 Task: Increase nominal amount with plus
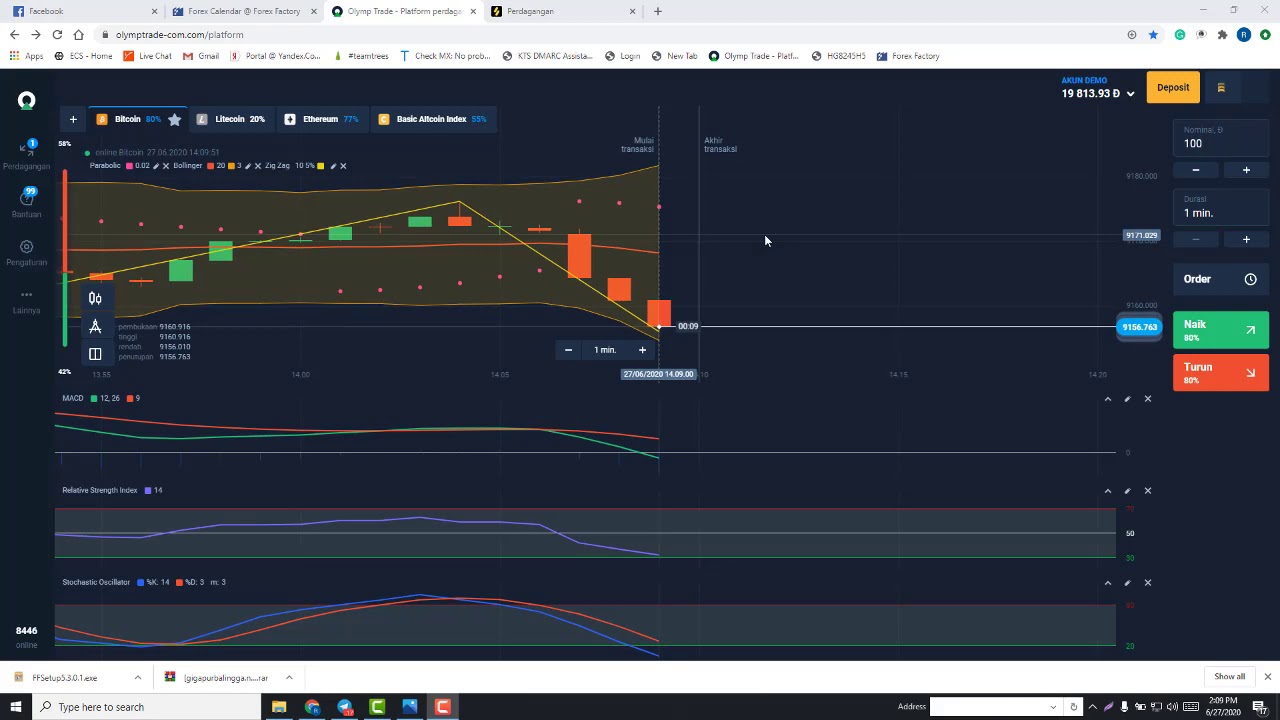pos(1246,170)
